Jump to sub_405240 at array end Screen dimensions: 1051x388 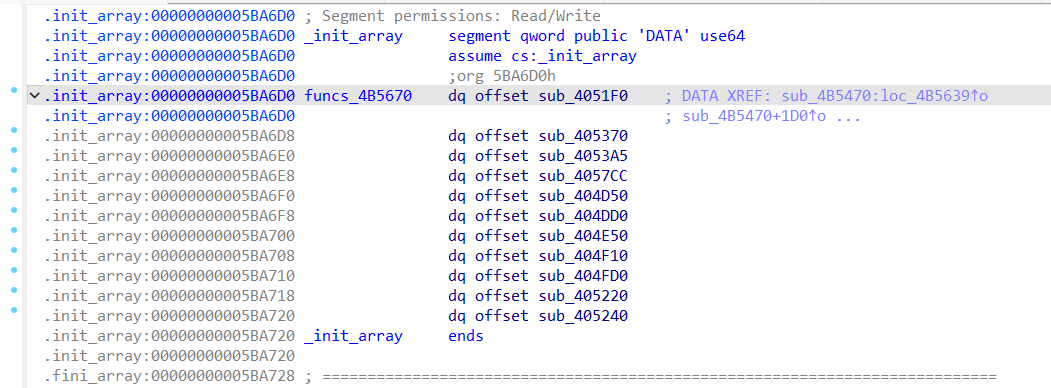coord(583,315)
